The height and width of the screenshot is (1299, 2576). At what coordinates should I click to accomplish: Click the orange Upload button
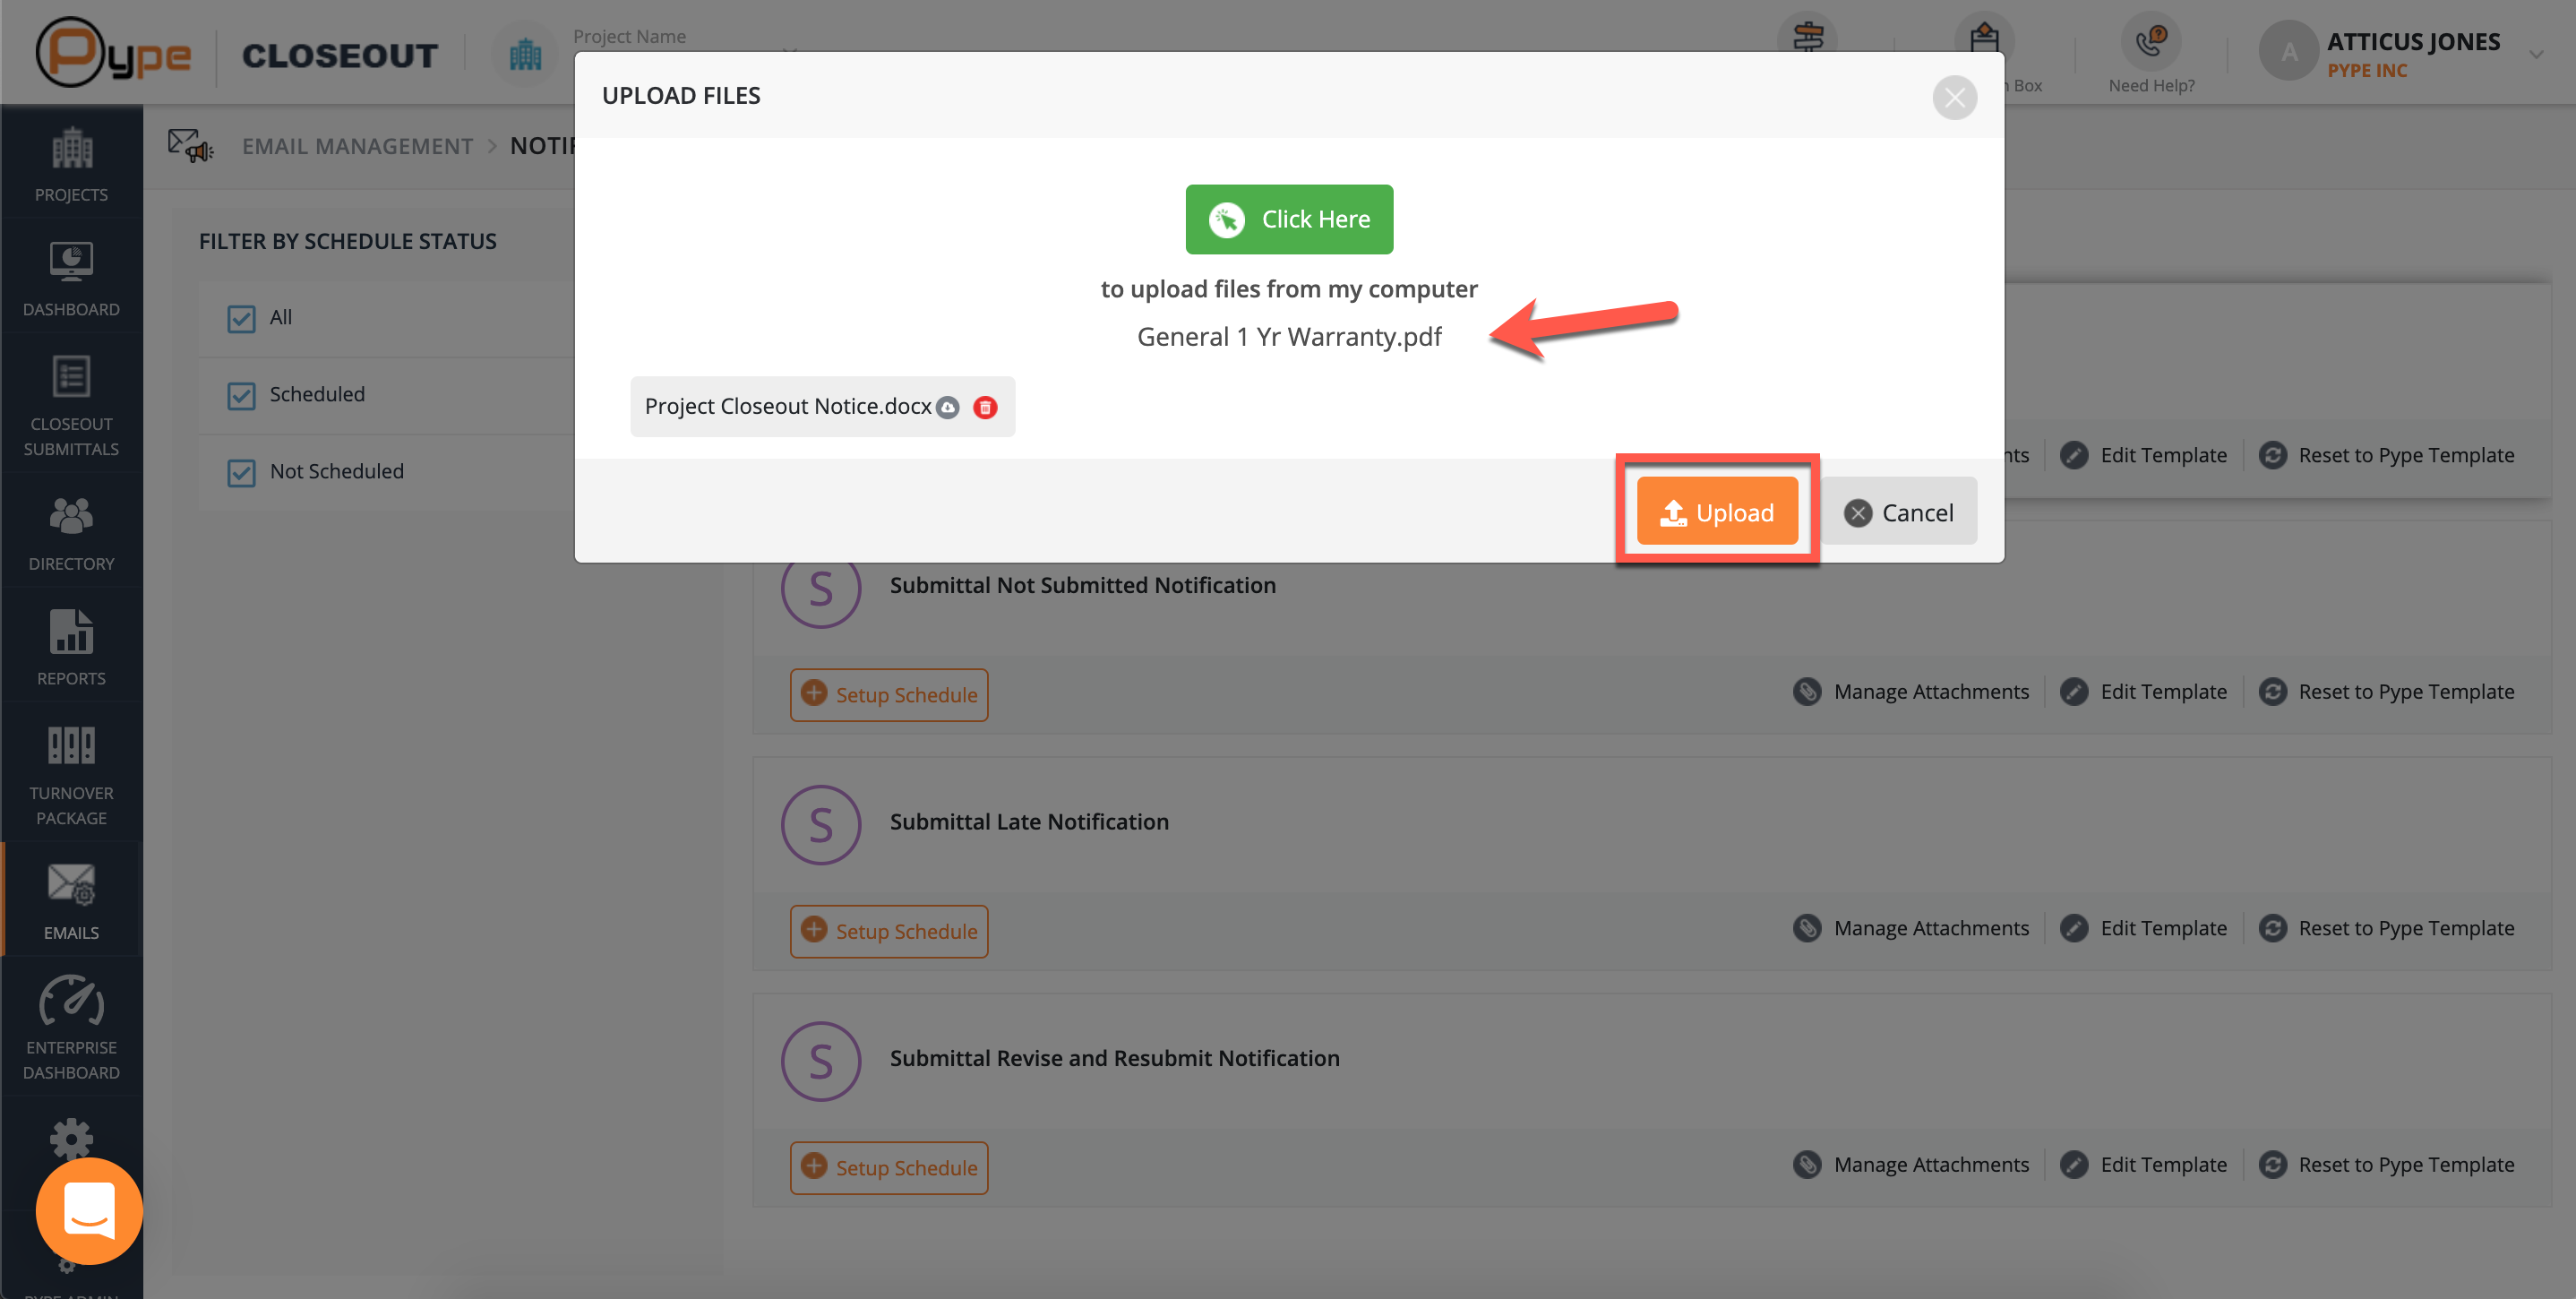1716,512
